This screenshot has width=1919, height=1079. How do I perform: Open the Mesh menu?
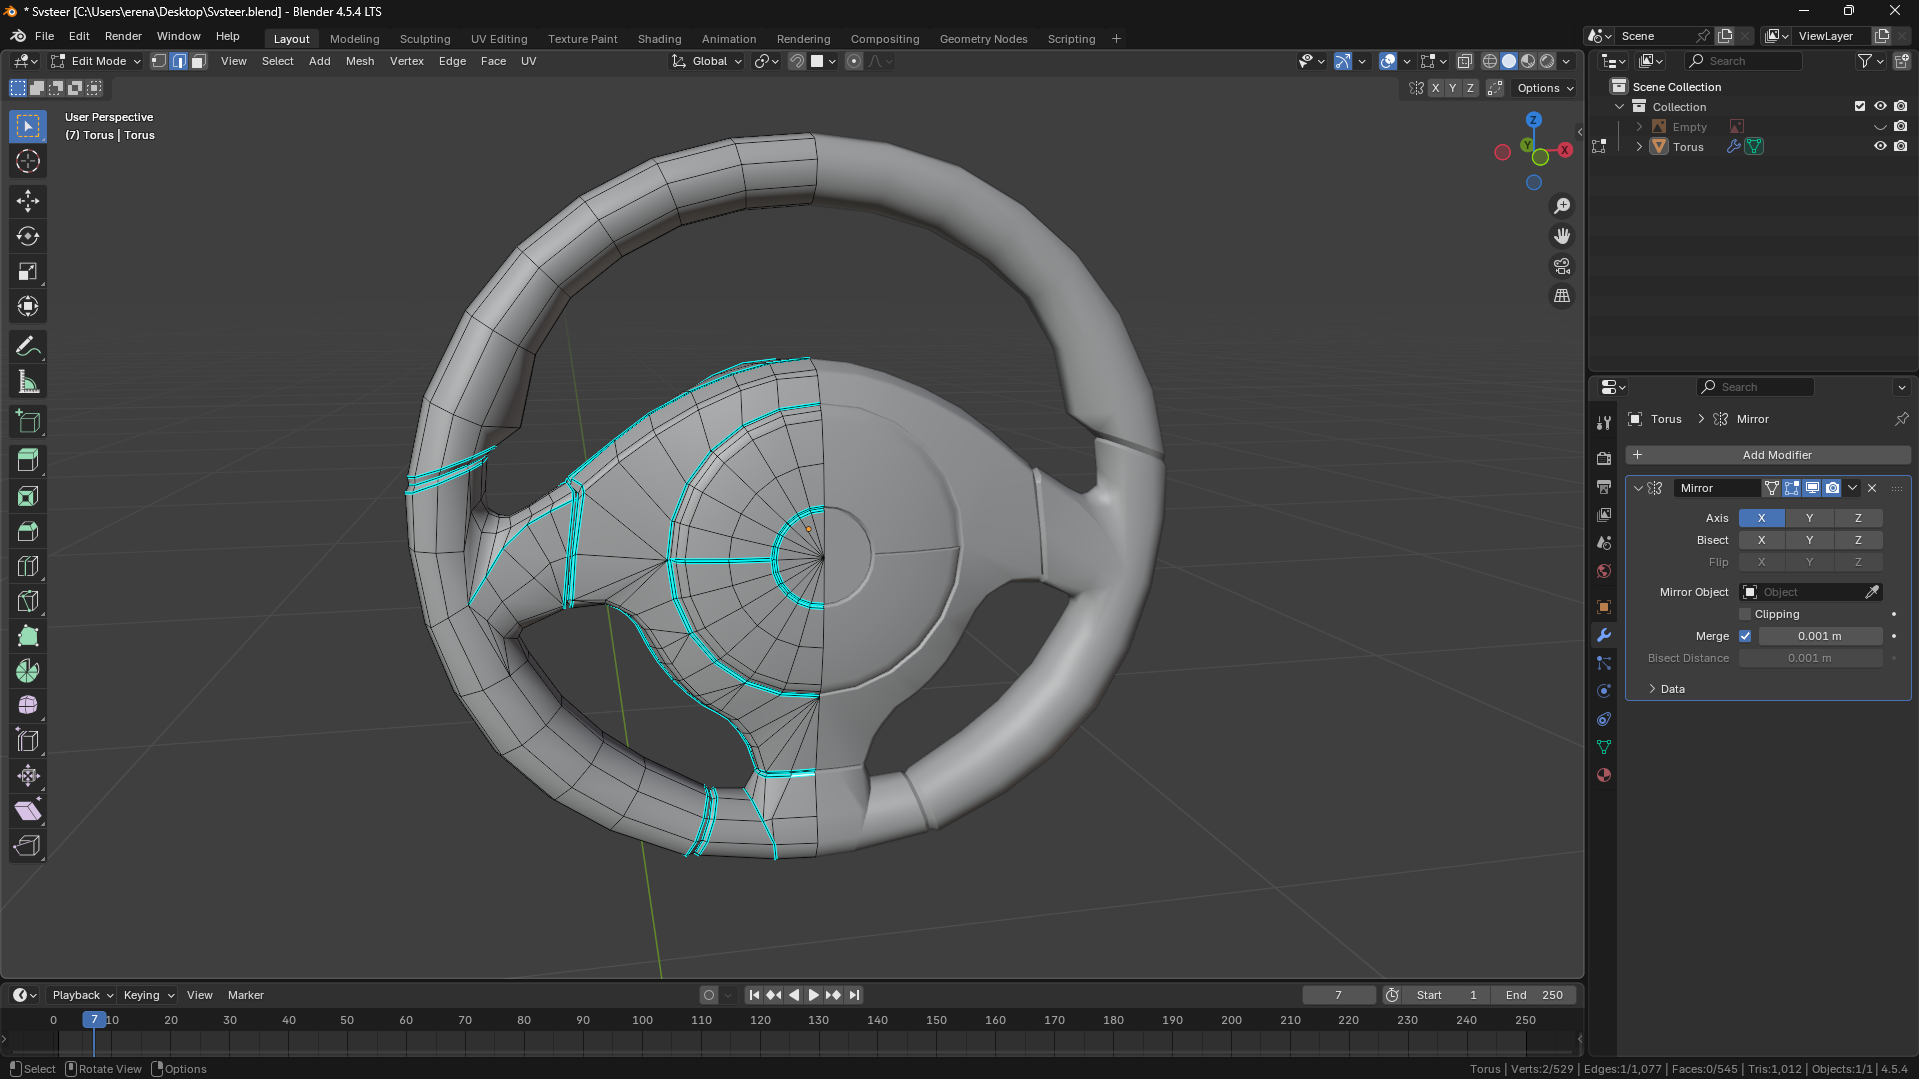pos(360,61)
